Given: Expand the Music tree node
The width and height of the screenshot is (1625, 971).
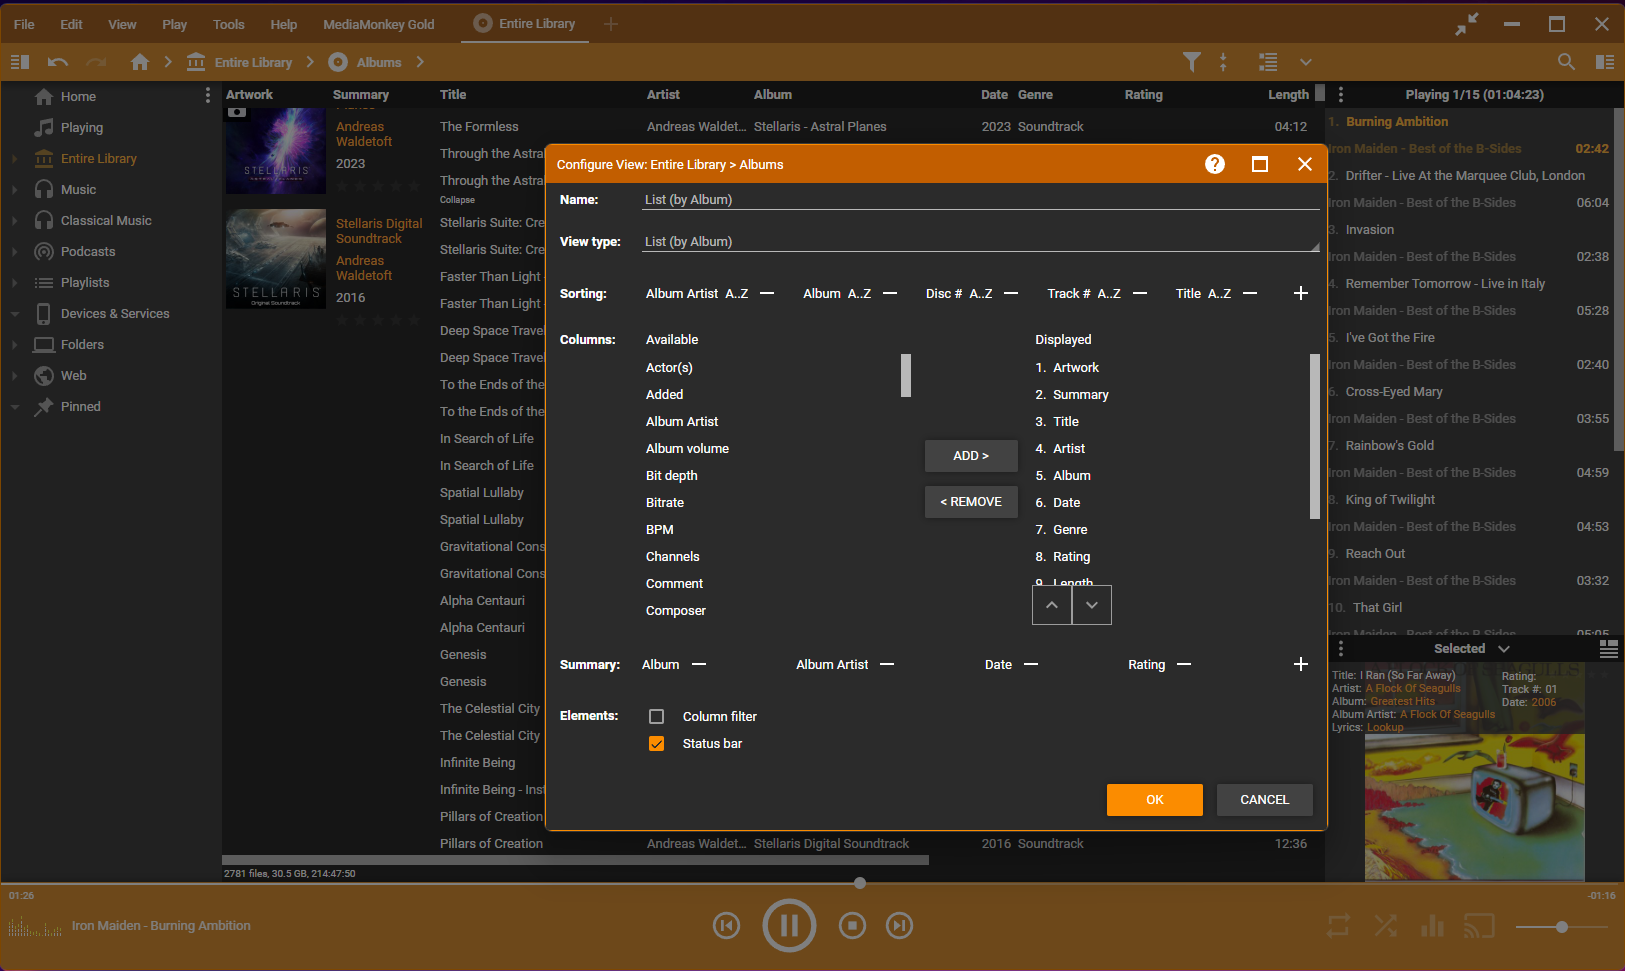Looking at the screenshot, I should coord(14,189).
